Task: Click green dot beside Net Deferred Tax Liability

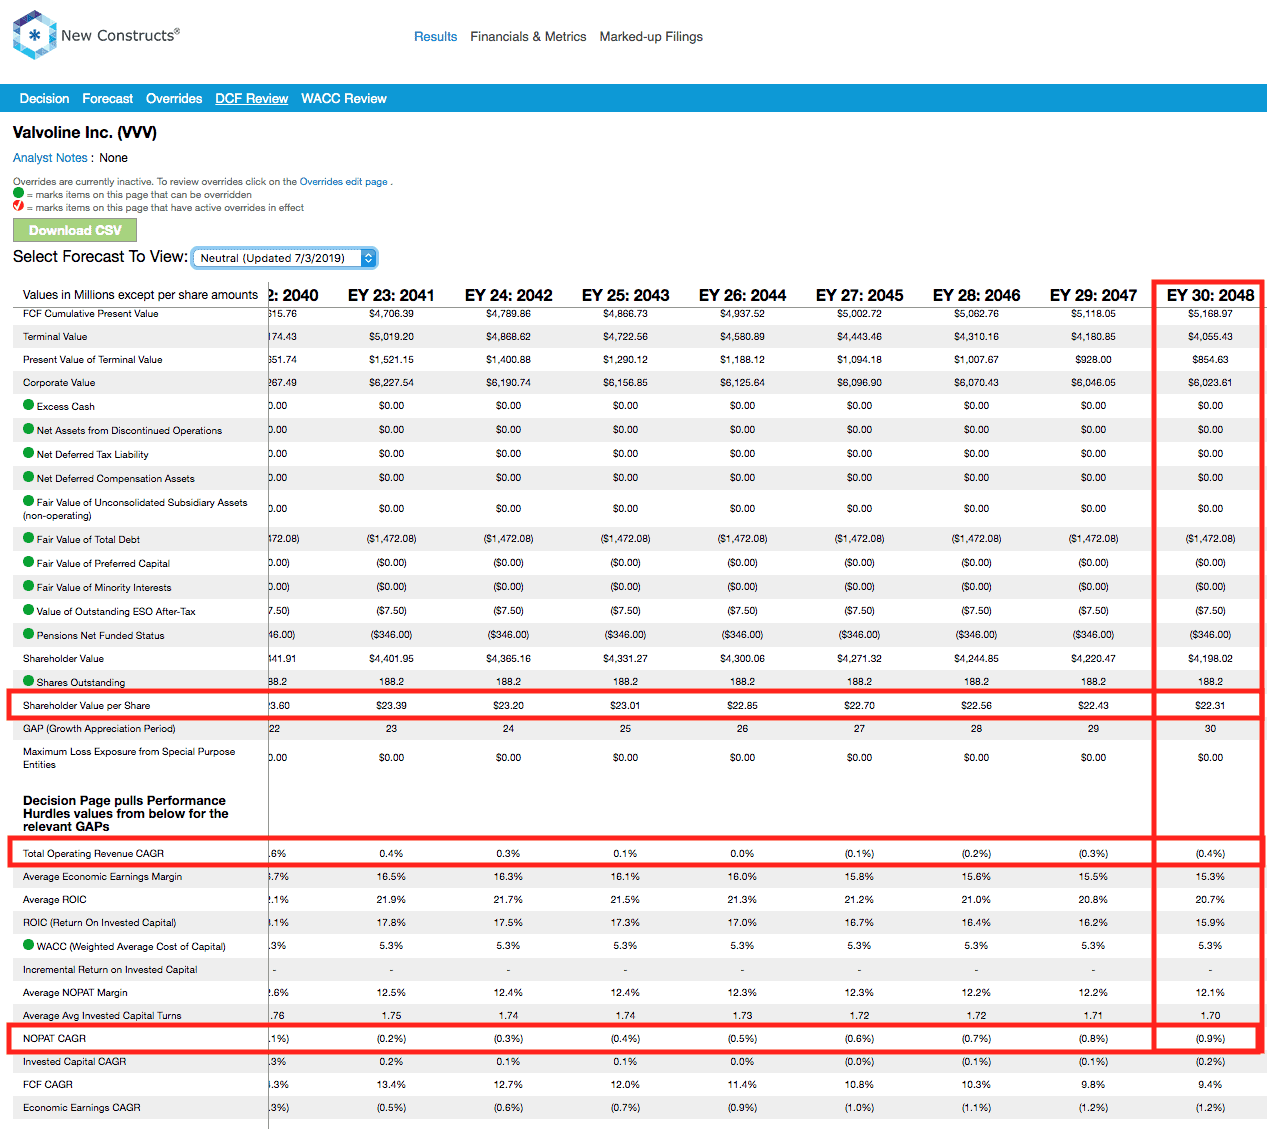Action: point(29,453)
